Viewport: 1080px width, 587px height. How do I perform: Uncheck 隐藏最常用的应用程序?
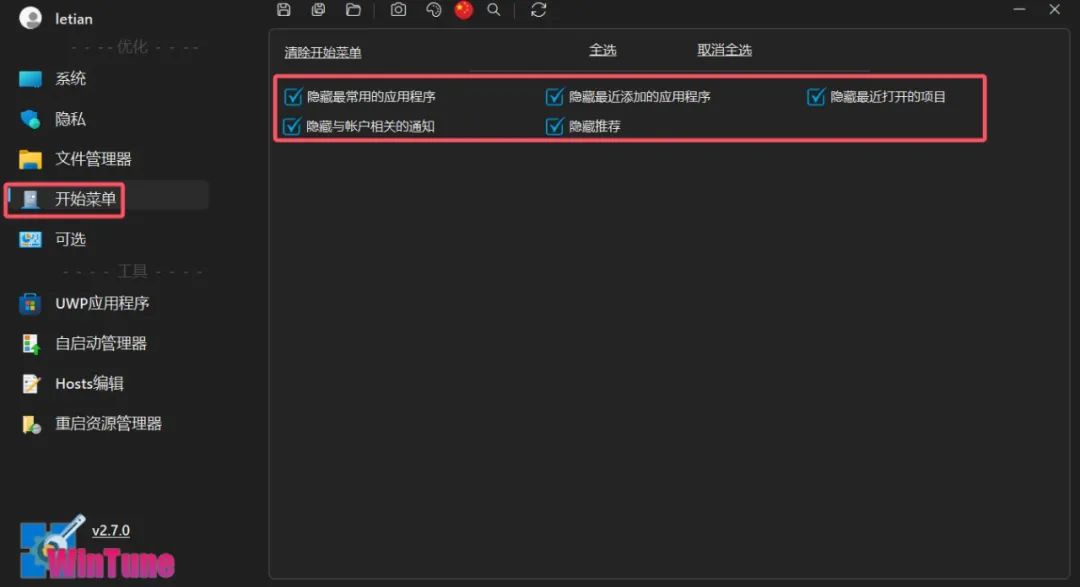tap(293, 96)
